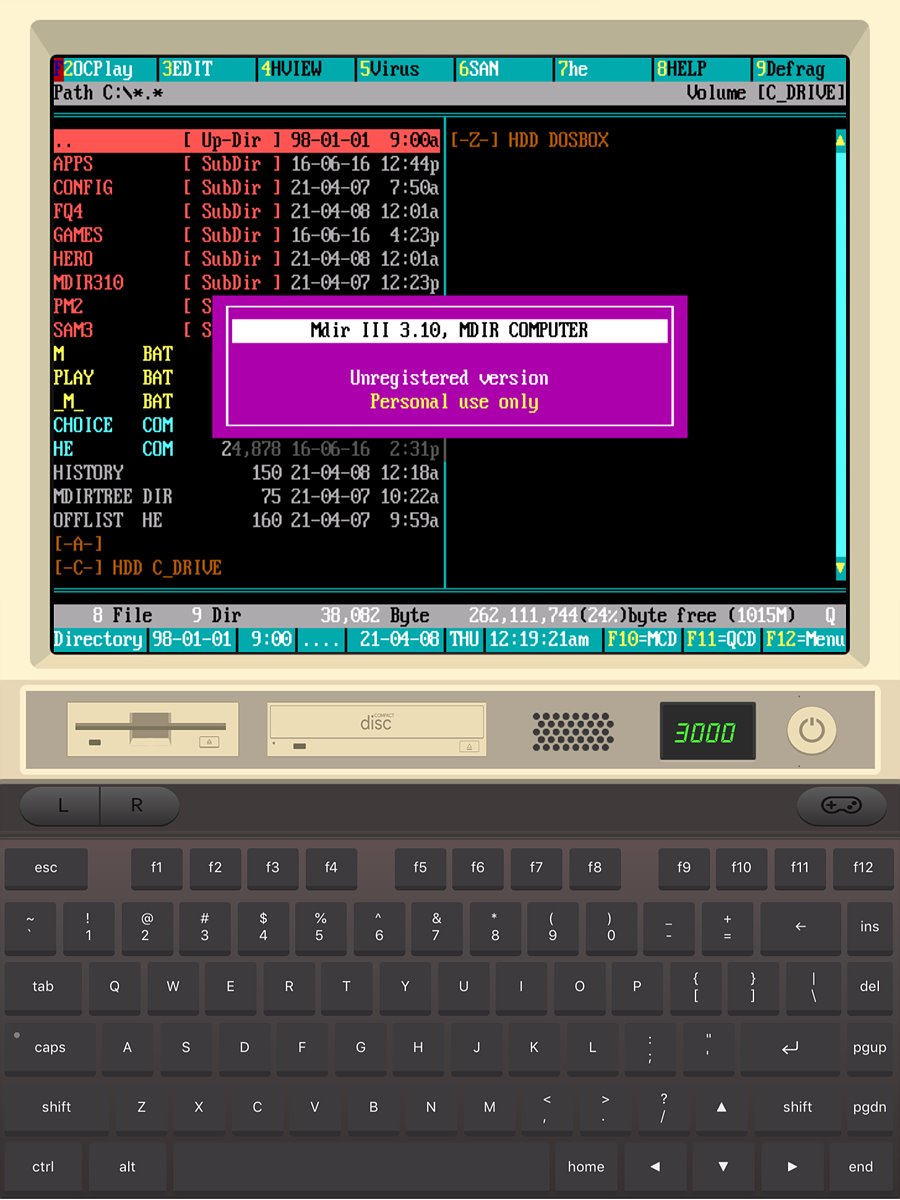Select the MDIR310 subdirectory
Screen dimensions: 900x1200
[246, 283]
